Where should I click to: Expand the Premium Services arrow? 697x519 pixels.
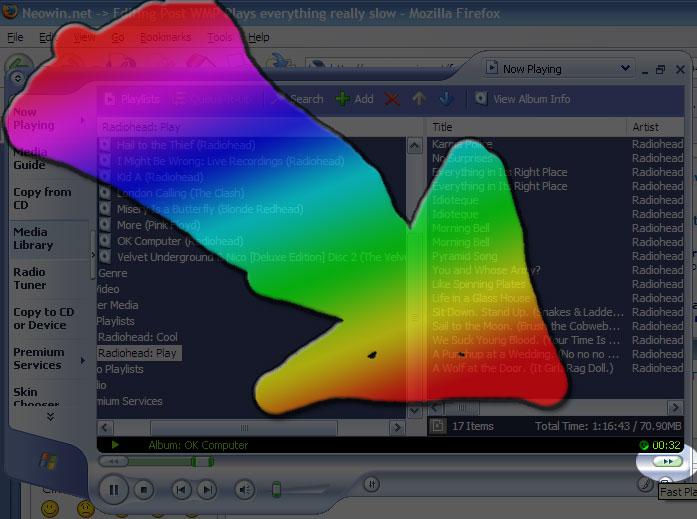tap(83, 359)
